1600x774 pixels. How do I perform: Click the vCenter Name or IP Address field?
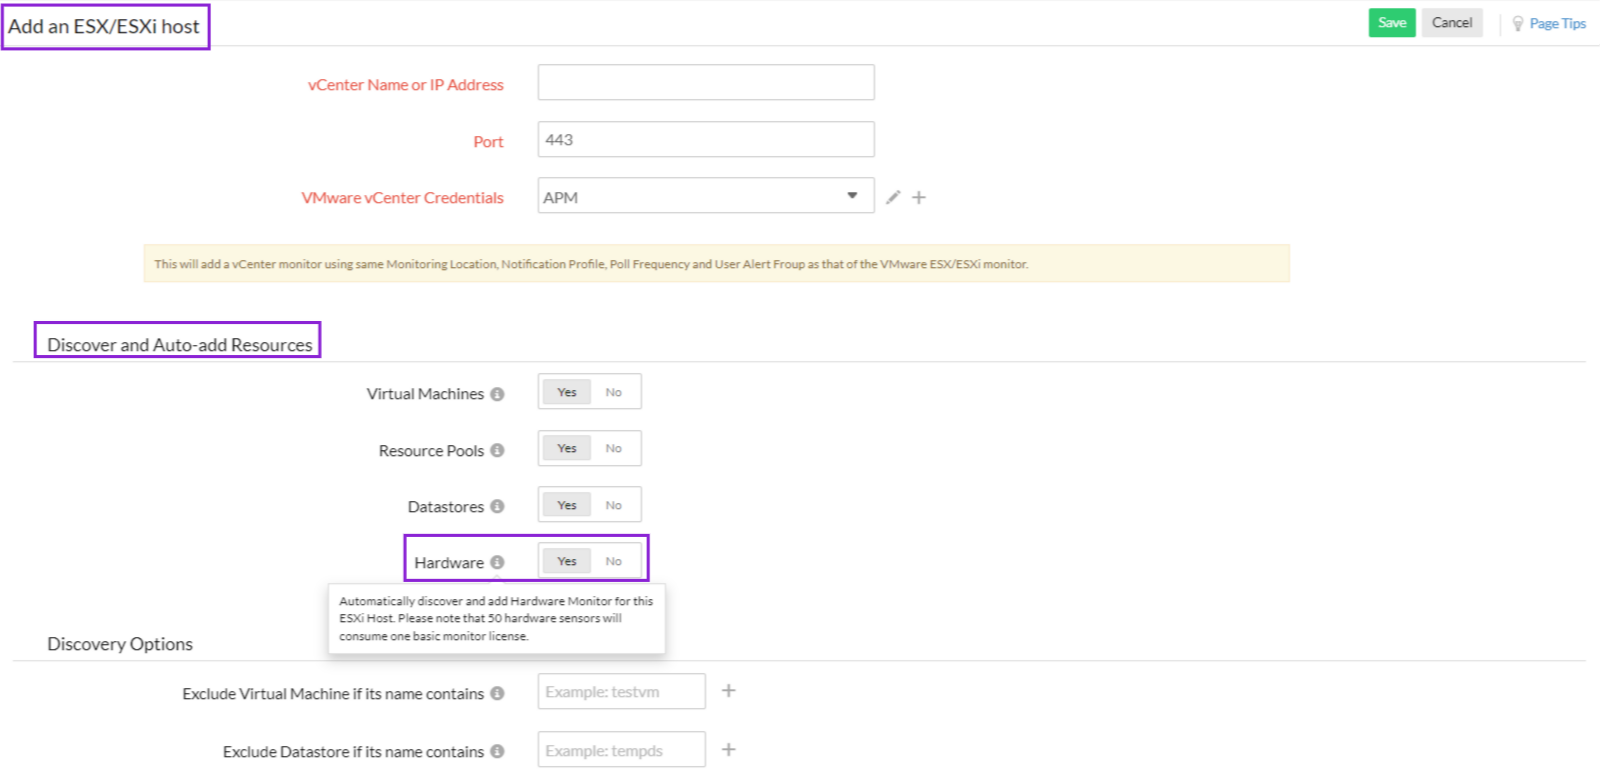[705, 83]
